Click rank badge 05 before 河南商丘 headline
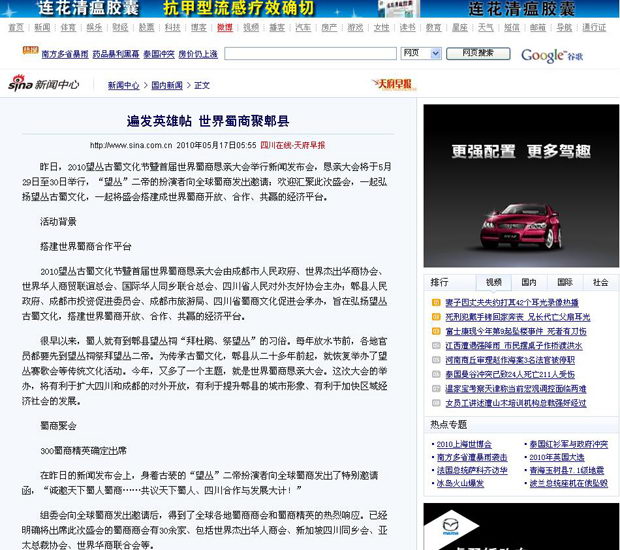The width and height of the screenshot is (620, 550). (x=436, y=360)
